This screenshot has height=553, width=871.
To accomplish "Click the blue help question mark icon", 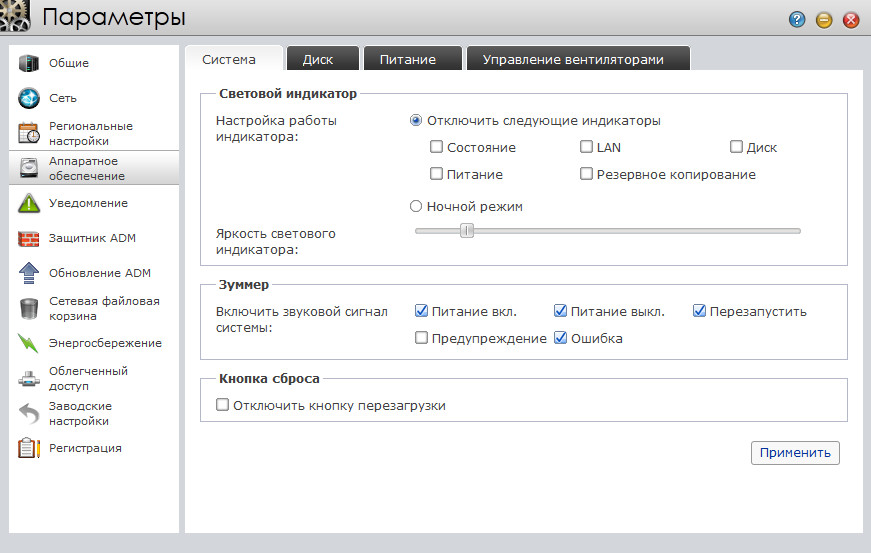I will pos(797,19).
